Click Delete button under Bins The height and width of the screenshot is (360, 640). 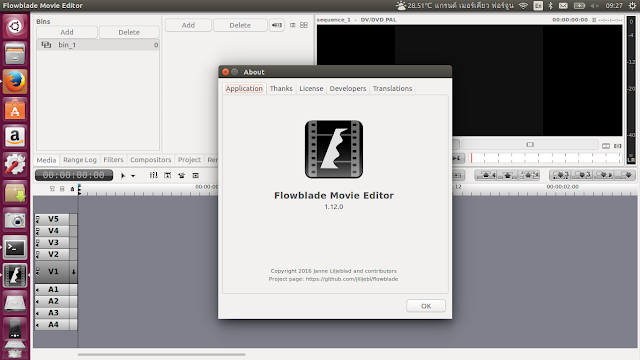(x=129, y=32)
